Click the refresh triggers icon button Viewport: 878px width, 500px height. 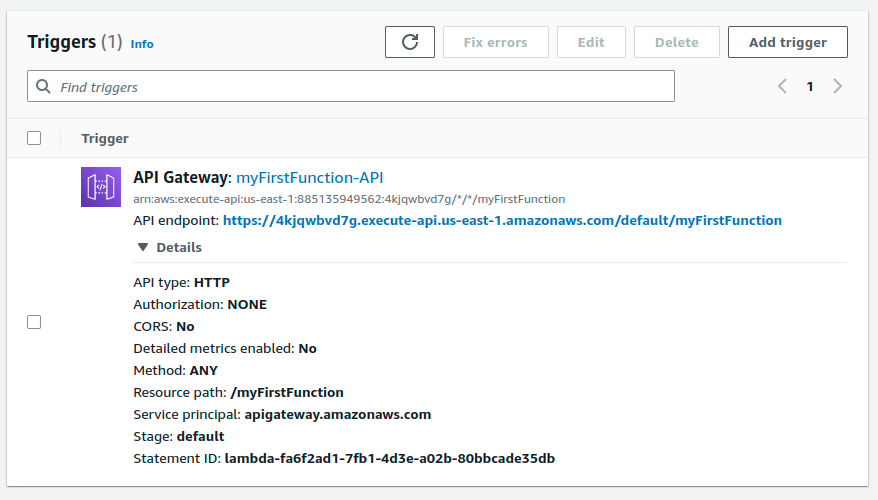410,42
